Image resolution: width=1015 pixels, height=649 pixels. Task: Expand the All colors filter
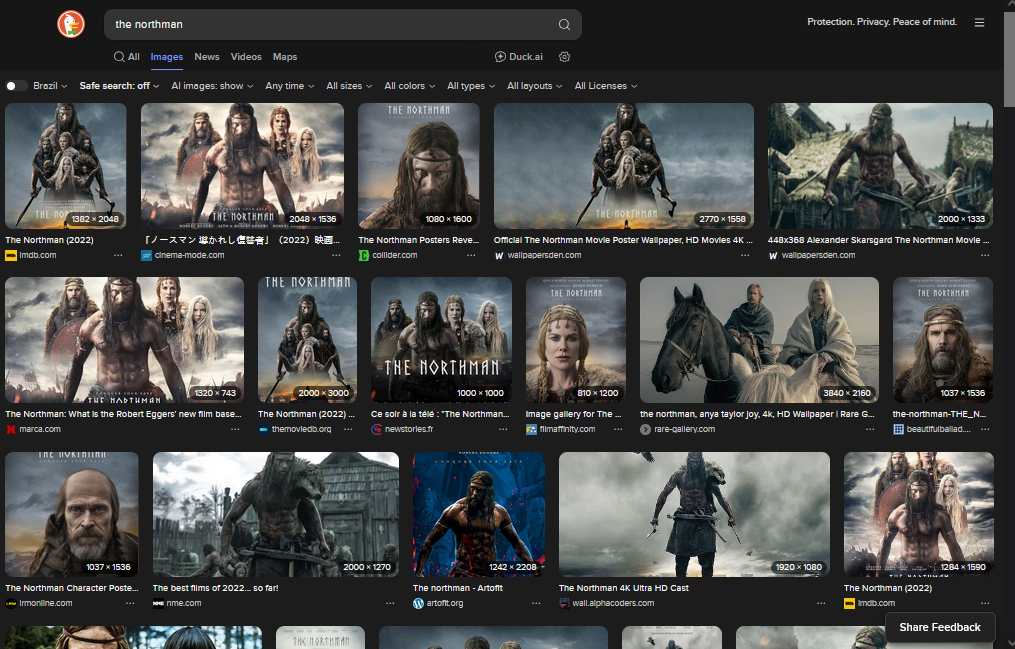(x=409, y=86)
